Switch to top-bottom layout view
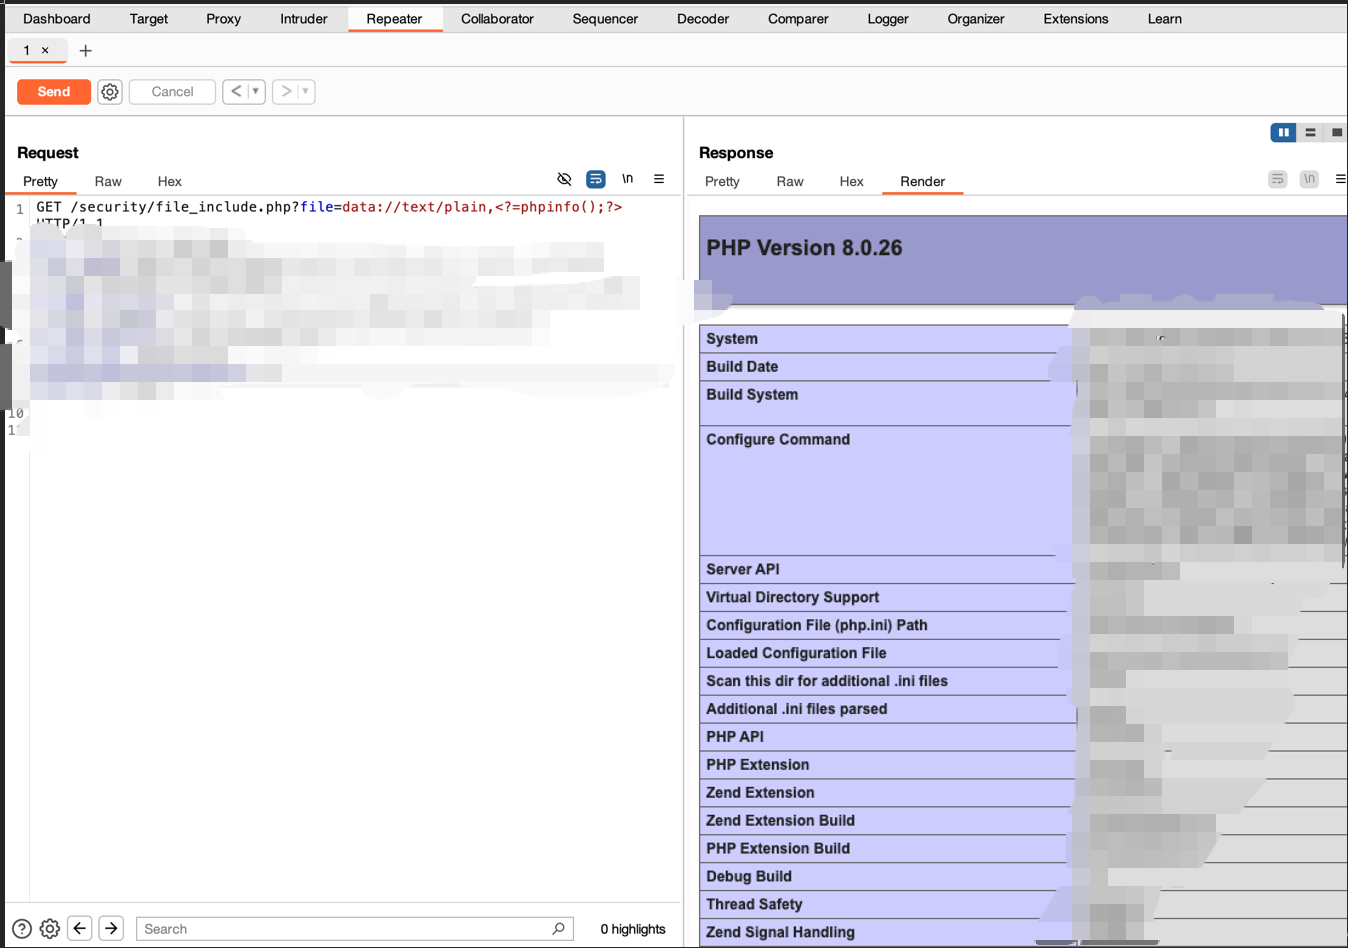Screen dimensions: 1348x948 click(1310, 132)
